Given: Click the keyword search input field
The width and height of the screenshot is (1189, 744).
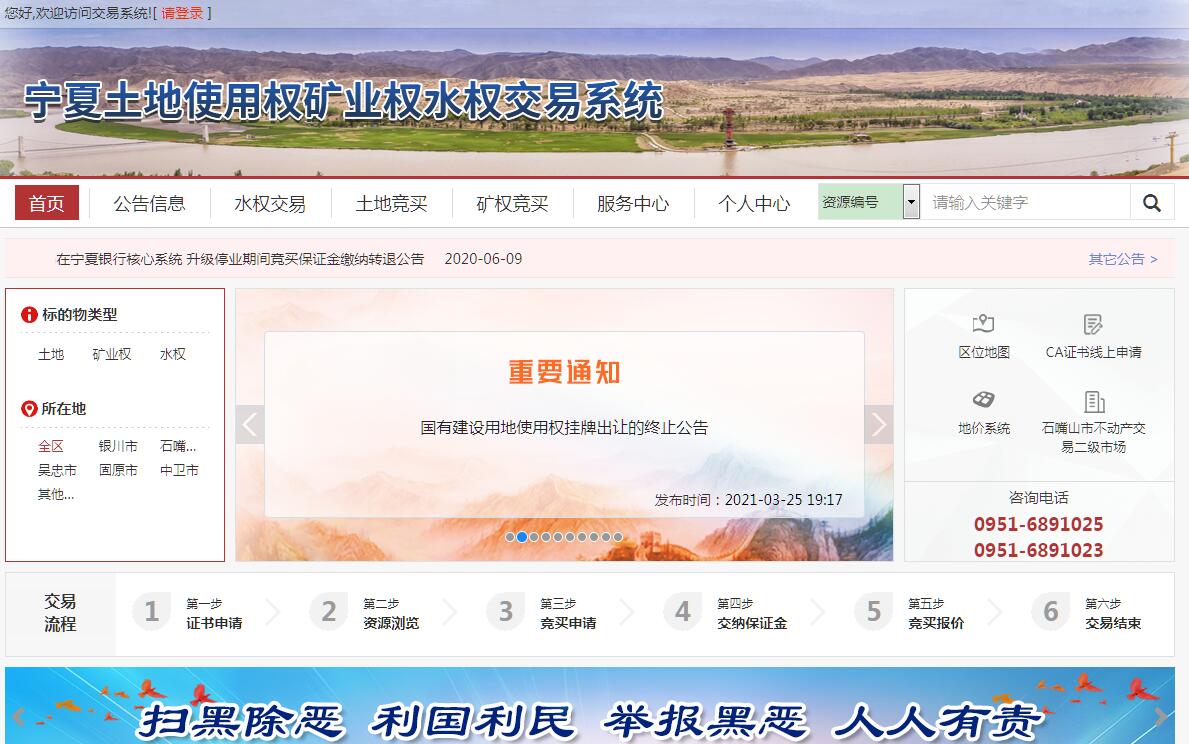Looking at the screenshot, I should tap(1025, 203).
